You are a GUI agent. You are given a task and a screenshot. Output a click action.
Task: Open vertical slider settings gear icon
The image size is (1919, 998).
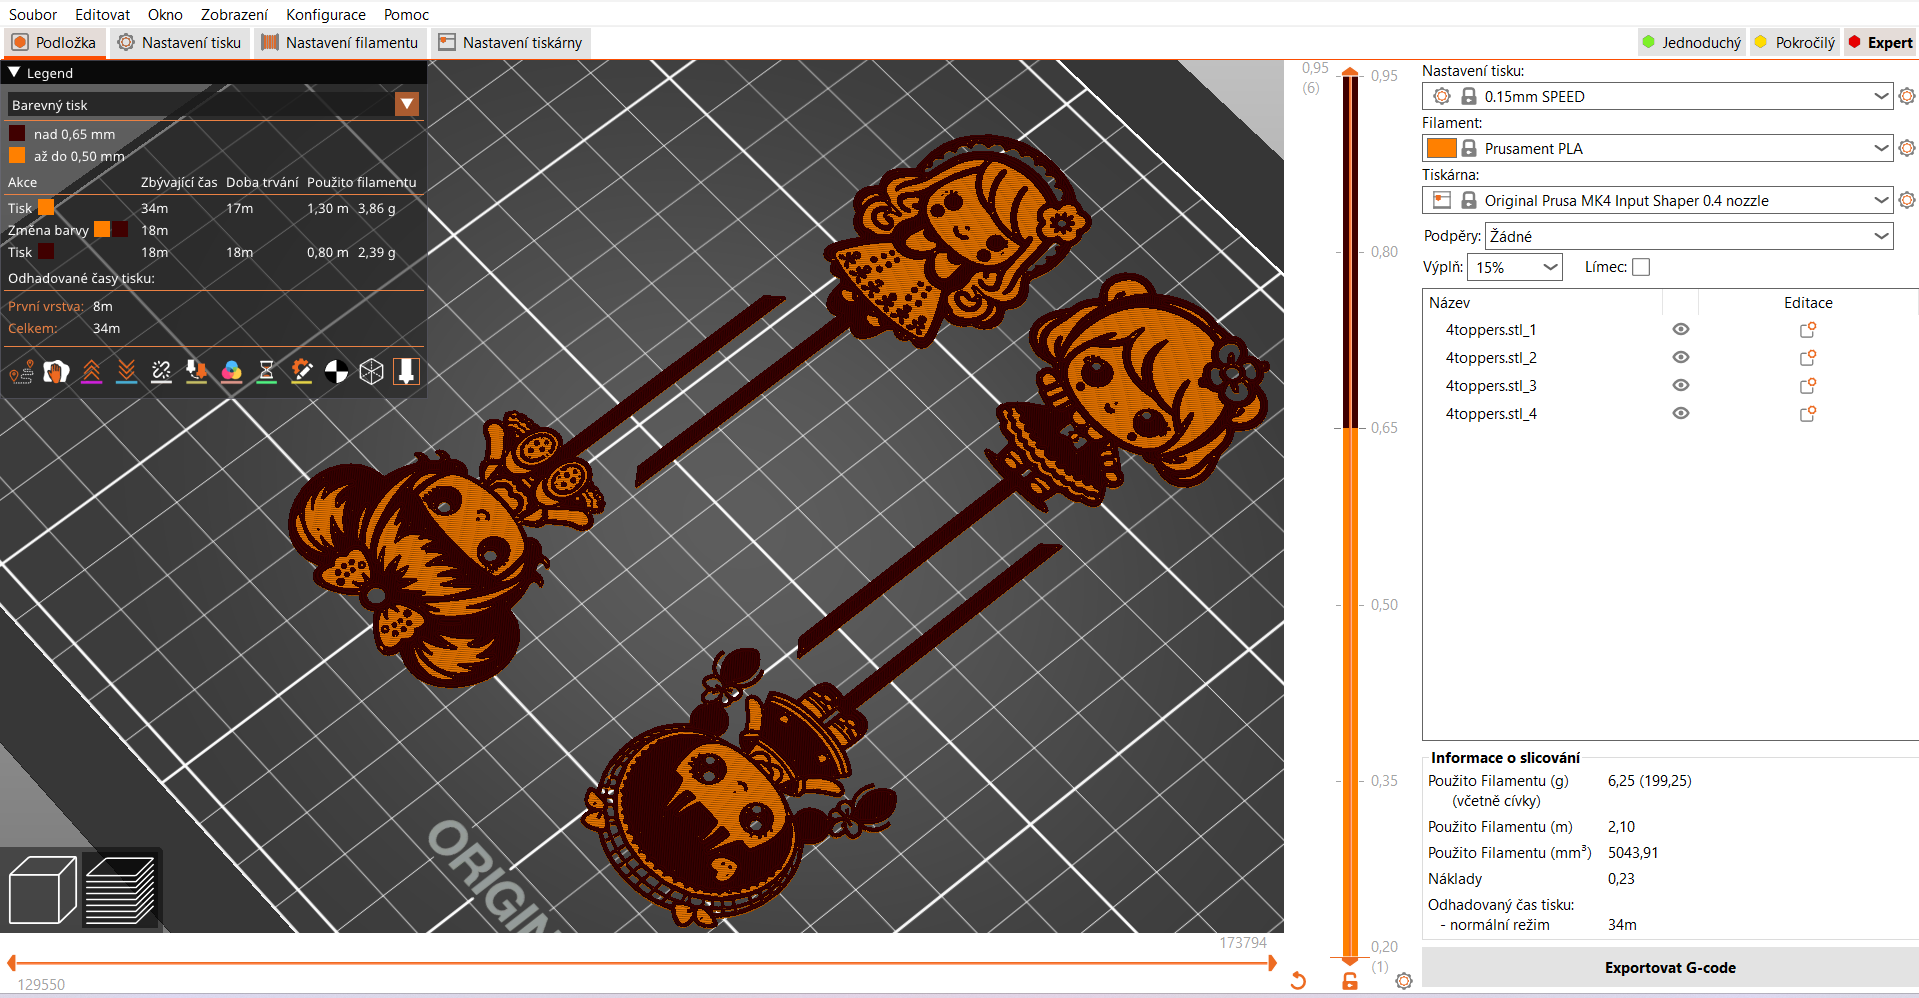pos(1404,981)
